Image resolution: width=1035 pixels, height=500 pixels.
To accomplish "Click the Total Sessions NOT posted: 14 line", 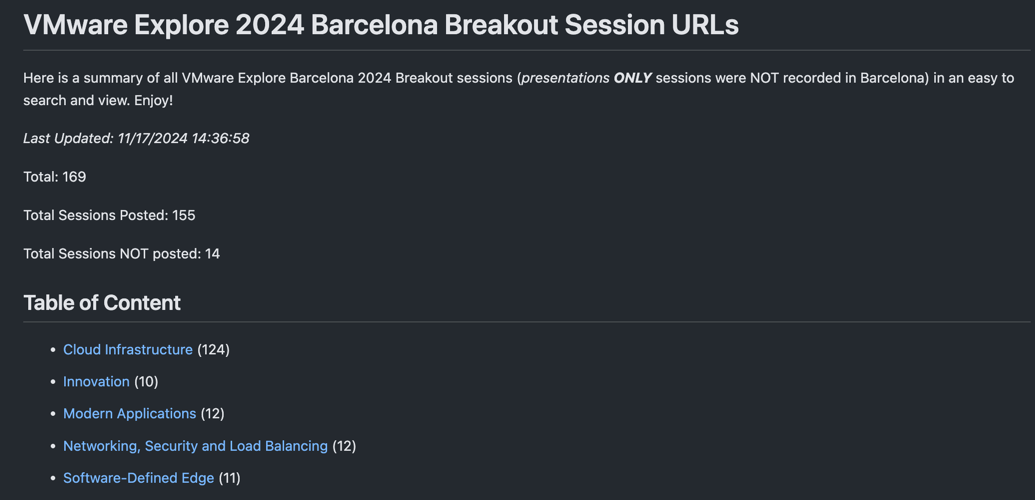I will (x=121, y=254).
